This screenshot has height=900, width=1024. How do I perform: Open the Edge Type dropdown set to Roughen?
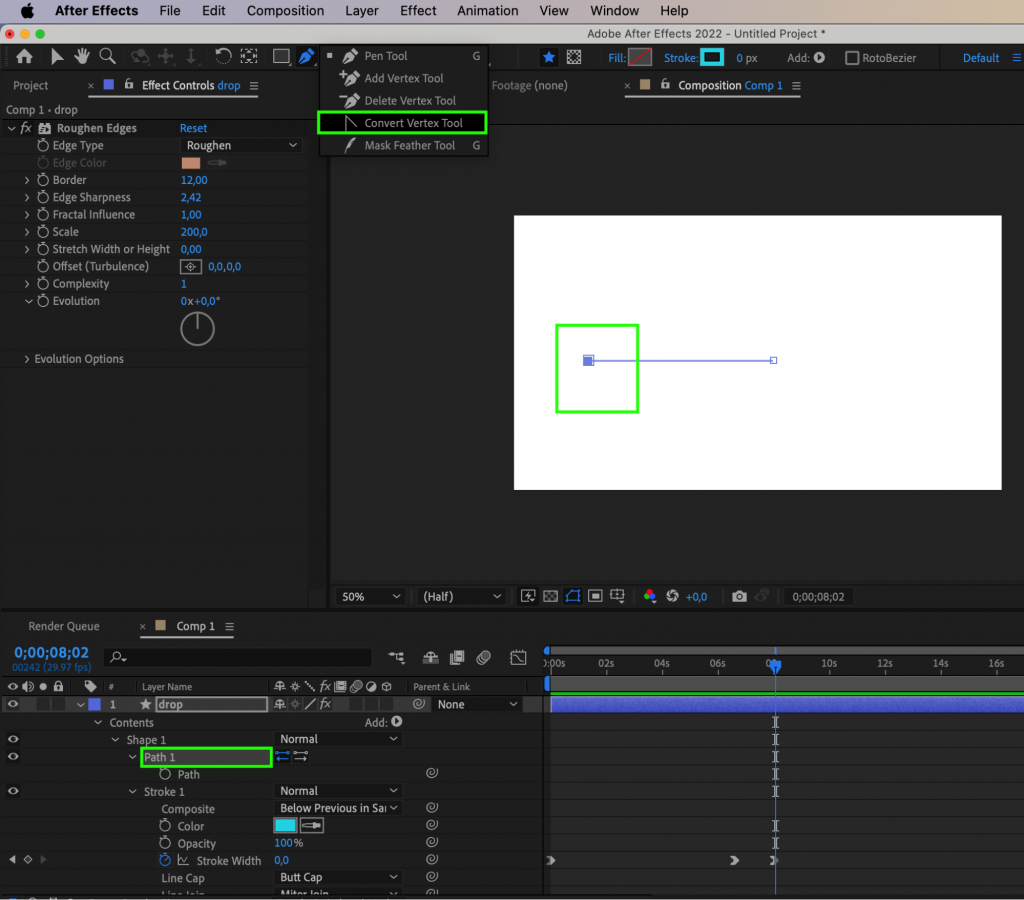[240, 145]
